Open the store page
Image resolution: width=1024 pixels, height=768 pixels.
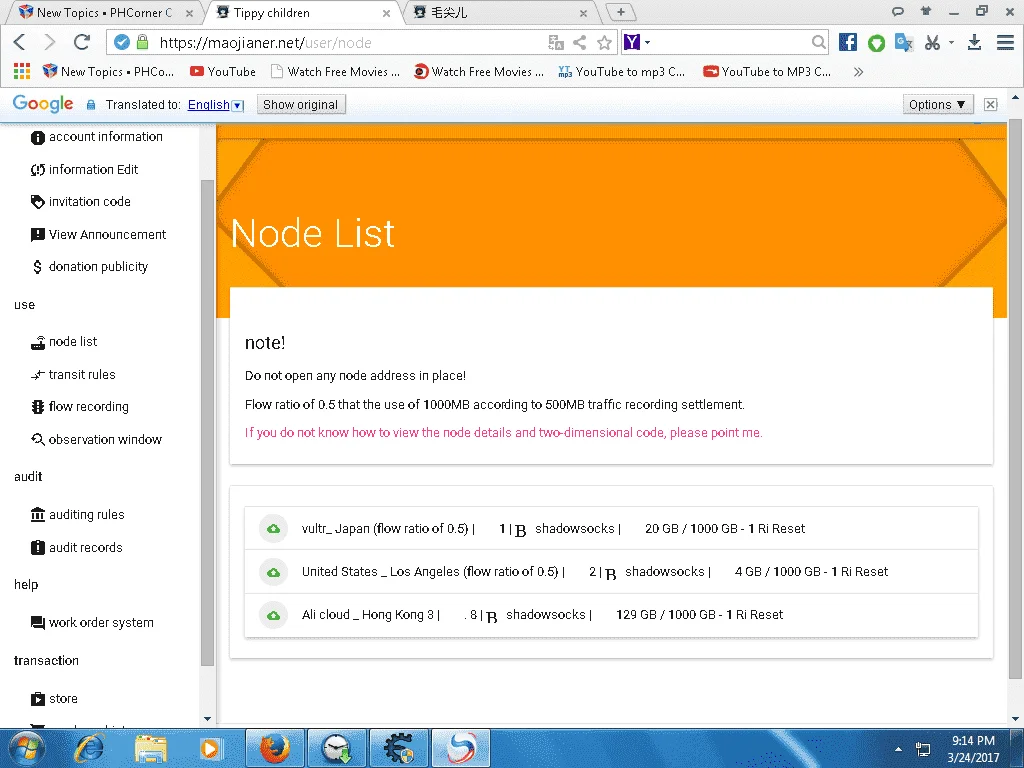point(54,699)
